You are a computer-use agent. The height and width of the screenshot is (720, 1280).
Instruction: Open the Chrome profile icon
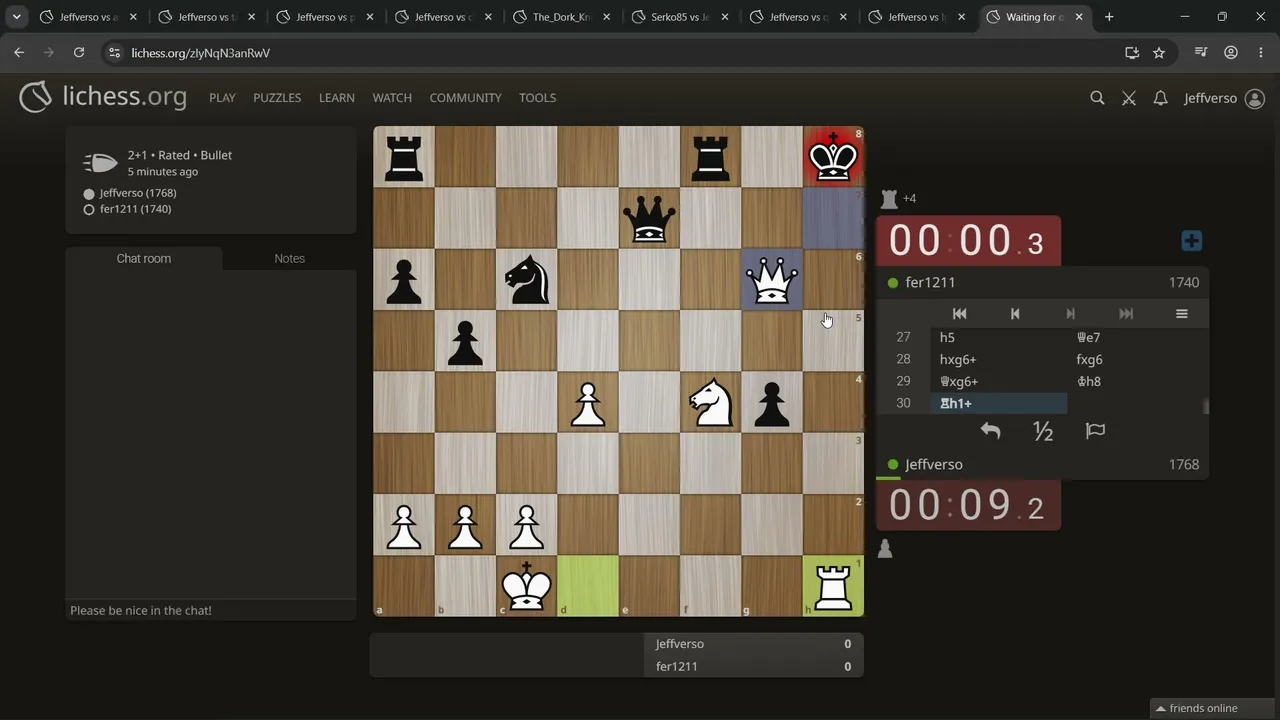tap(1231, 53)
